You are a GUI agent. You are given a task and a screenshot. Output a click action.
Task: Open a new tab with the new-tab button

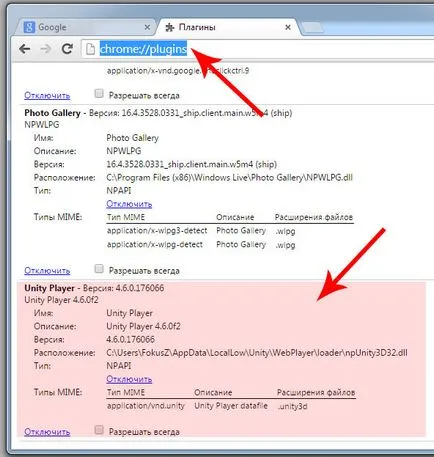click(x=312, y=28)
